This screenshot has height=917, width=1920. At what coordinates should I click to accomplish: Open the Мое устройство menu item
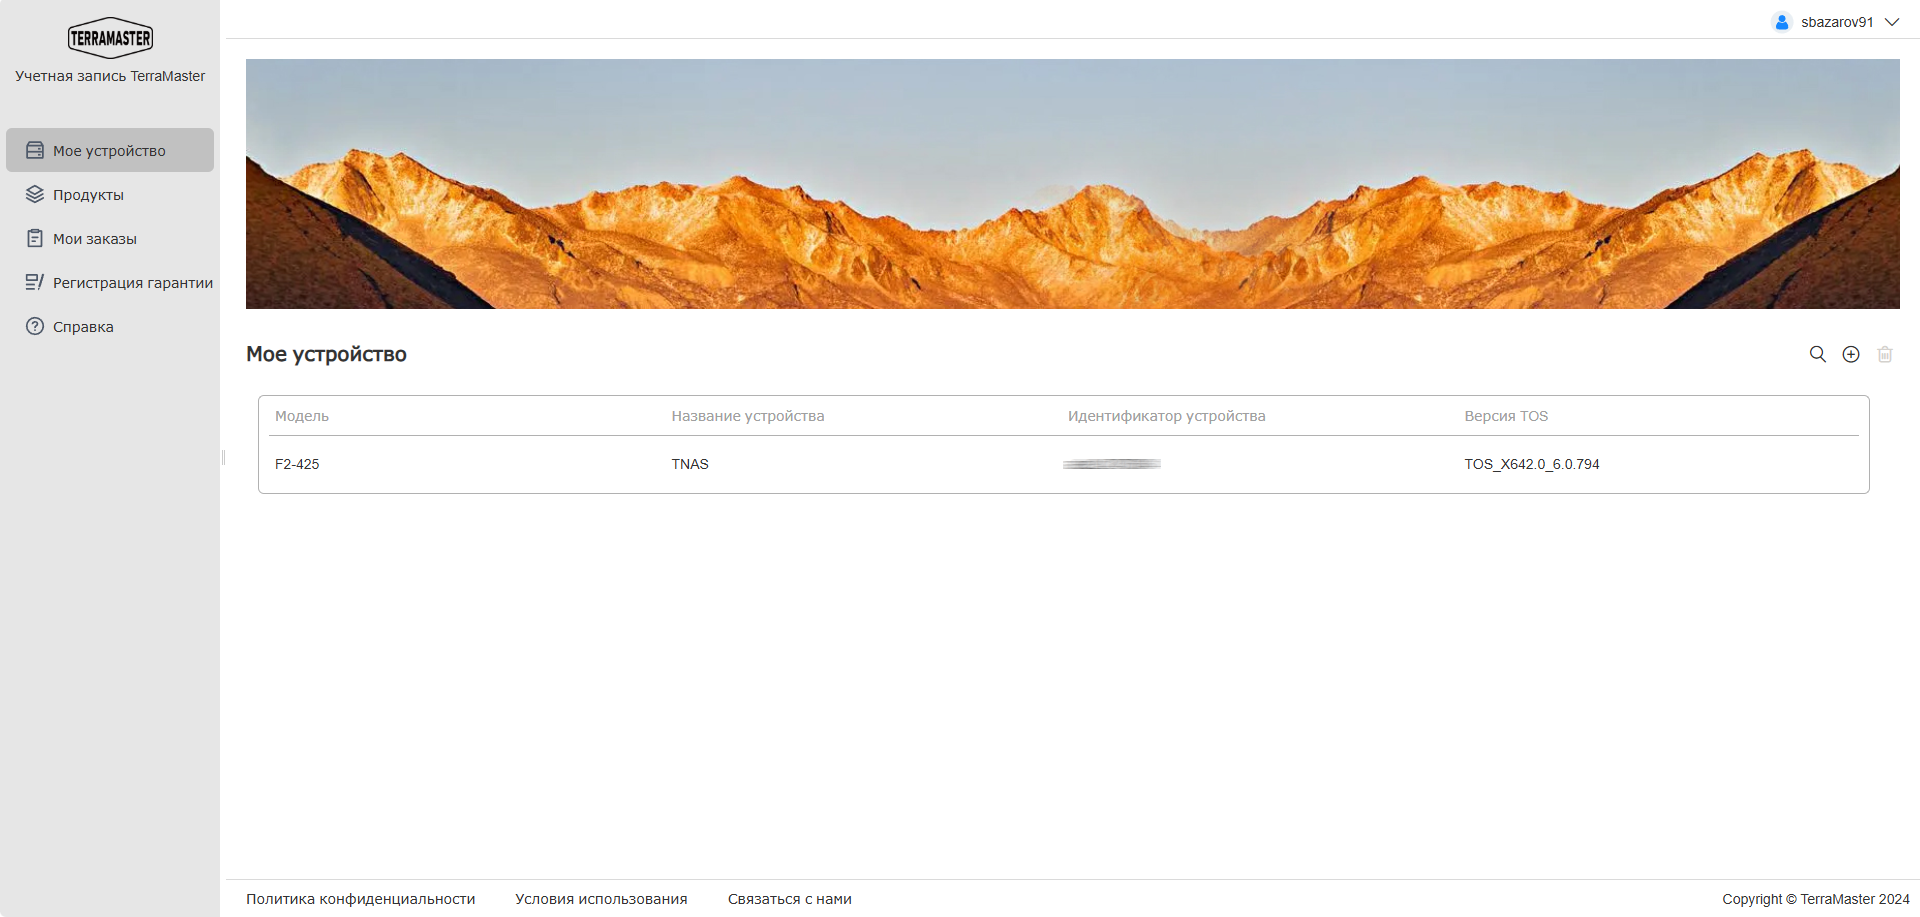[x=110, y=150]
